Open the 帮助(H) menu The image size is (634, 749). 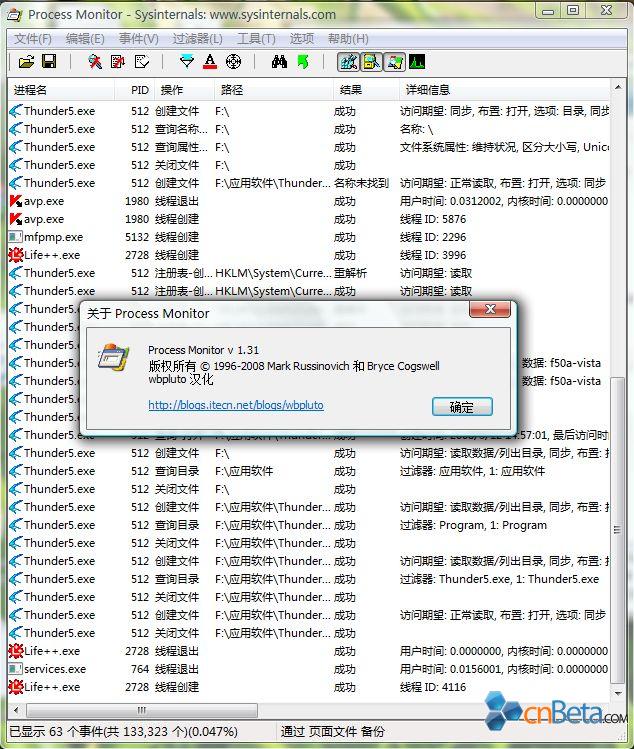(348, 39)
